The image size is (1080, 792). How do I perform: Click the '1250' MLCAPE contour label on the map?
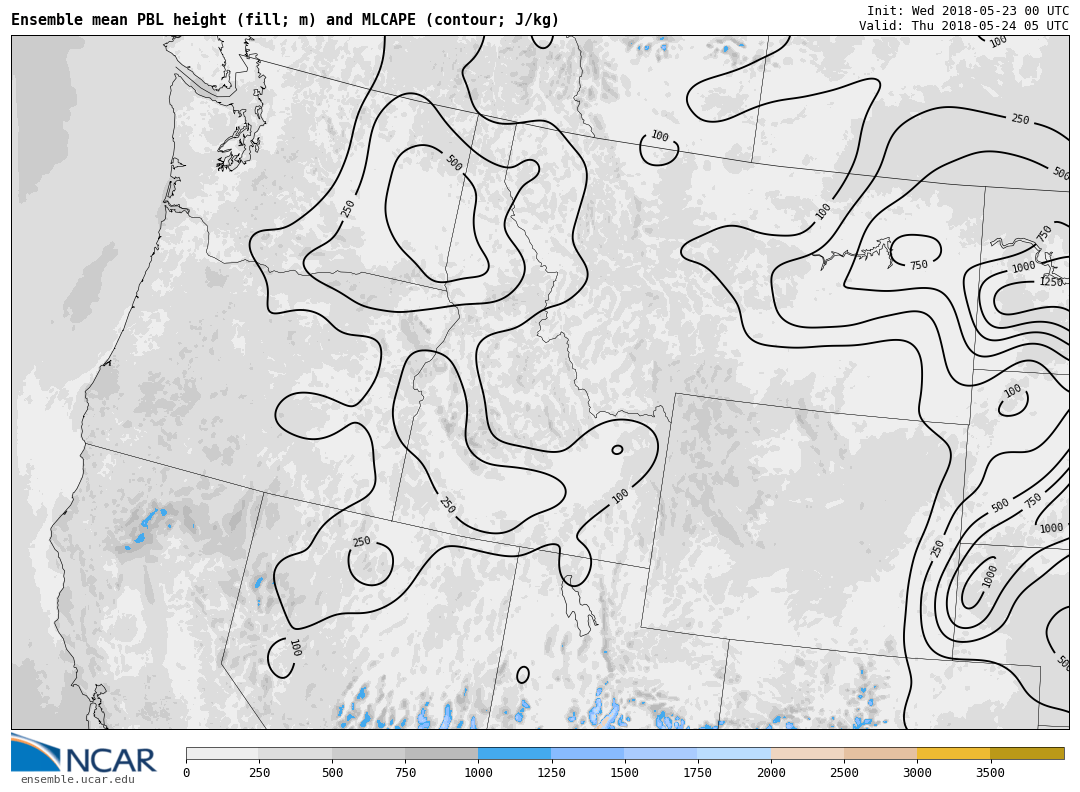tap(1050, 282)
